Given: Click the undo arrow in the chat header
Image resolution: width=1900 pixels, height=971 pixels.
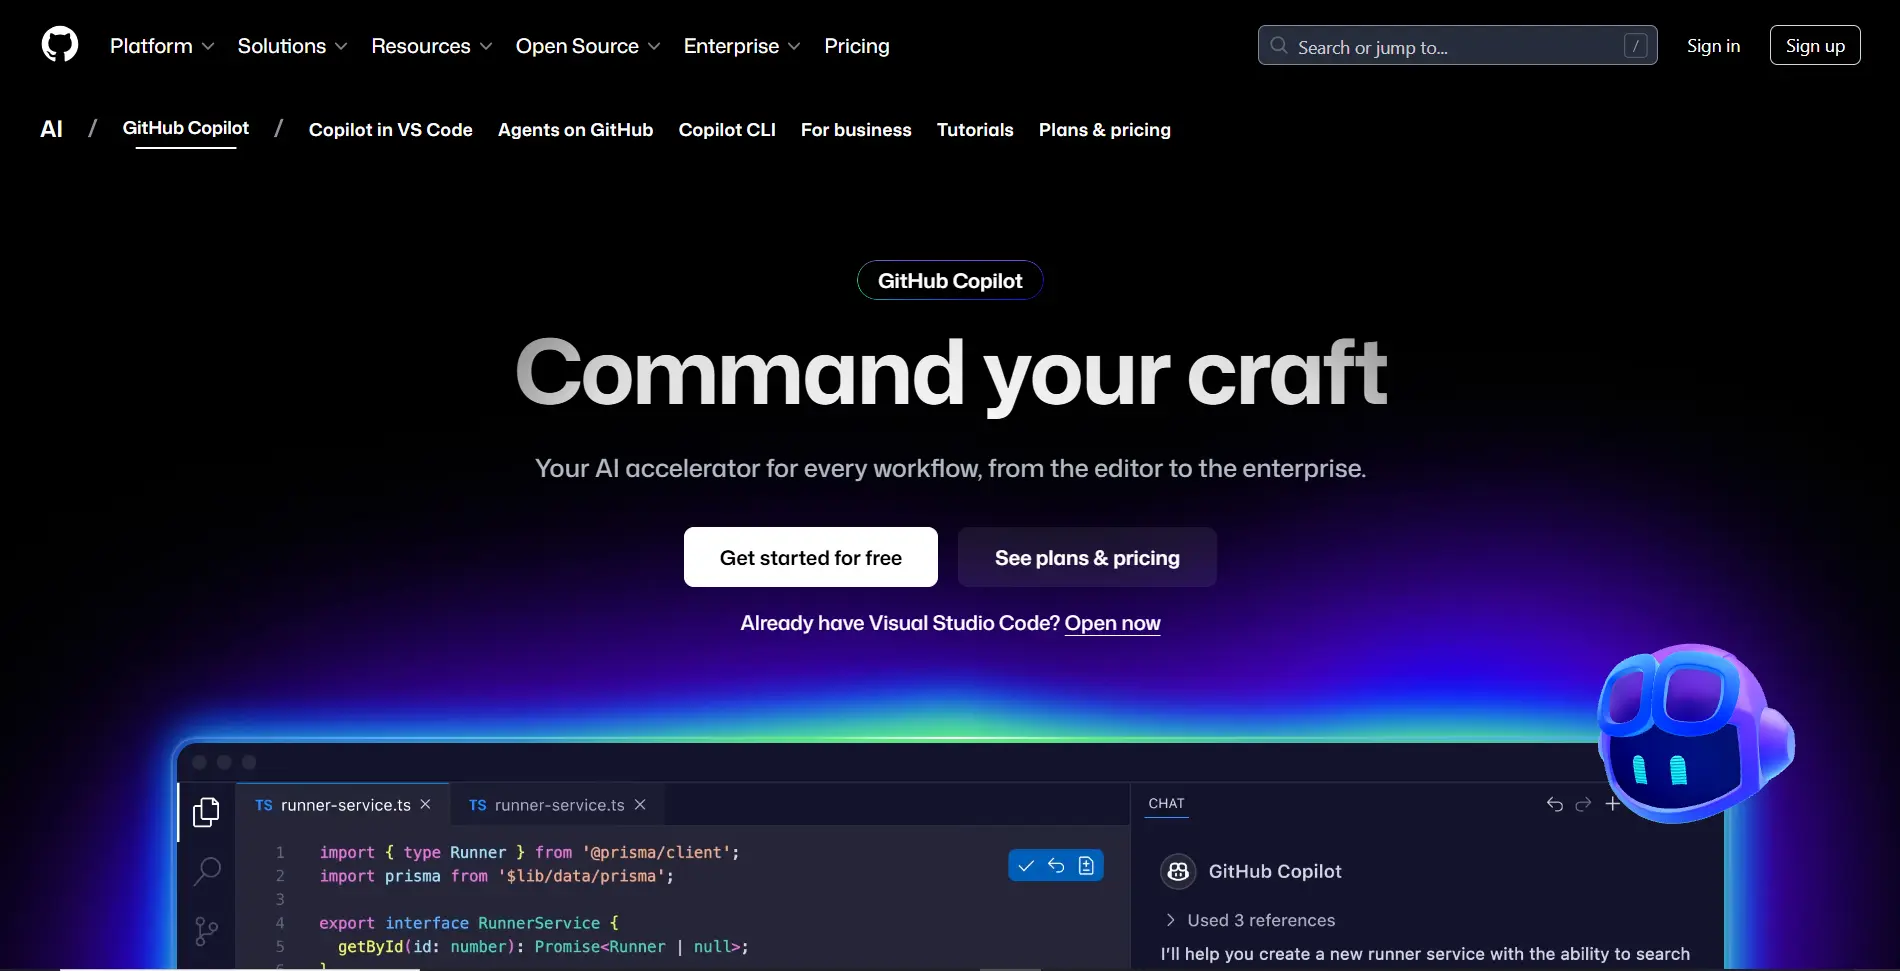Looking at the screenshot, I should click(1554, 803).
